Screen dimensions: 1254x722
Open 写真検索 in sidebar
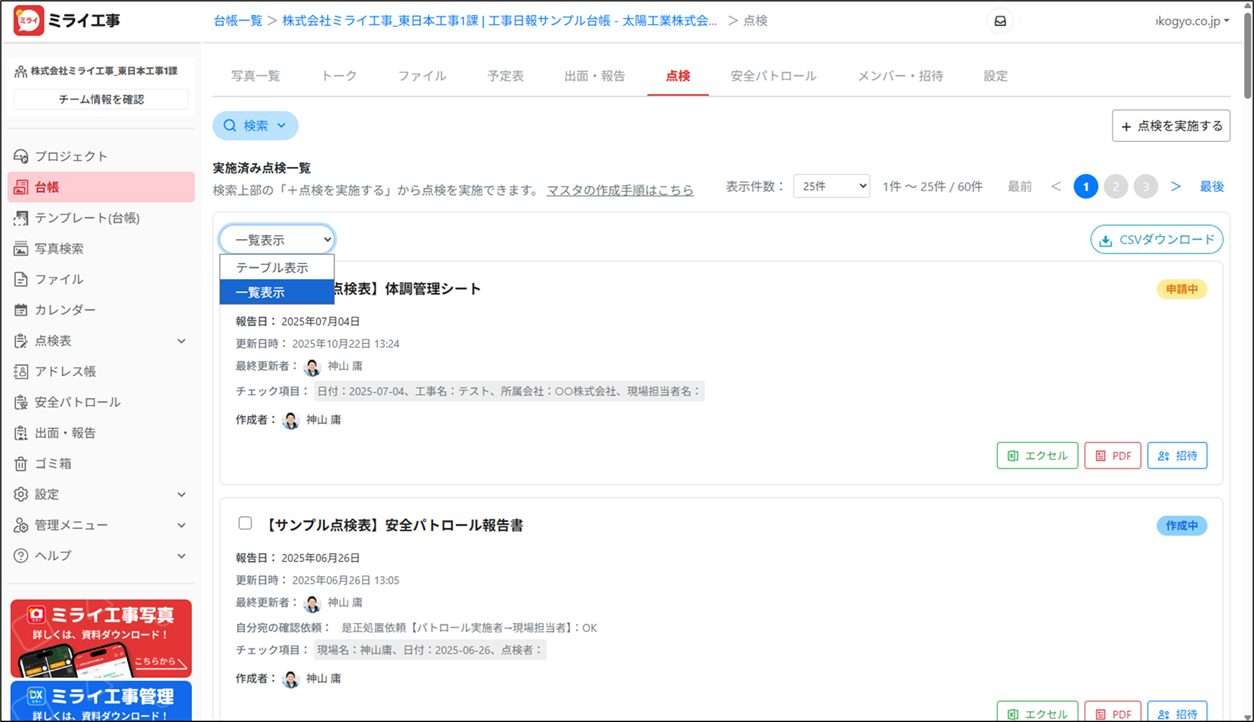click(x=58, y=248)
